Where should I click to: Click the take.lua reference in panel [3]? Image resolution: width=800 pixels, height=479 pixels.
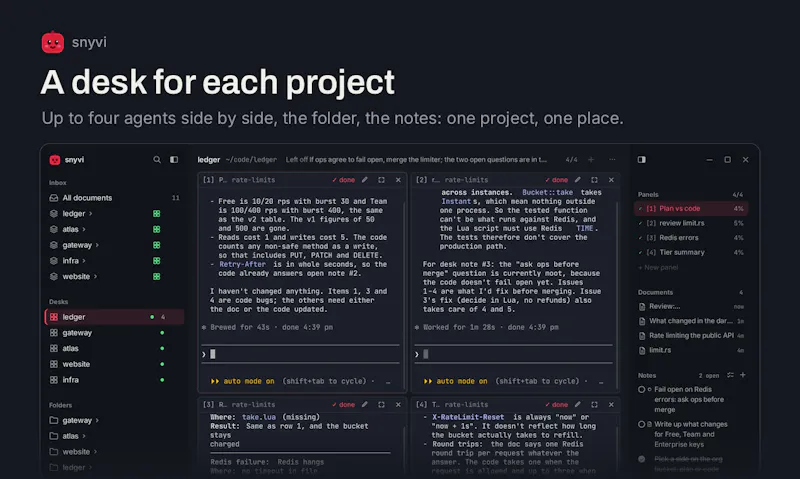(x=259, y=417)
